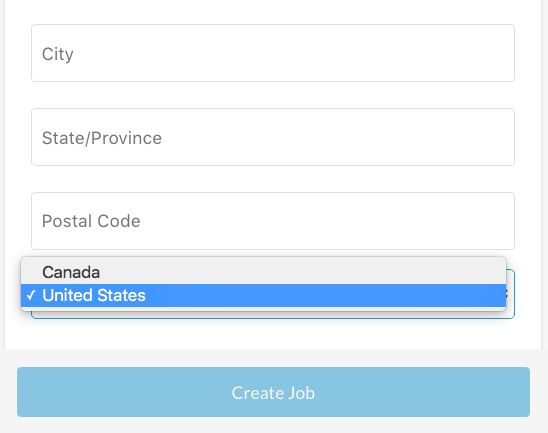Click the empty right side of the Canada row
The width and height of the screenshot is (548, 433).
point(349,272)
